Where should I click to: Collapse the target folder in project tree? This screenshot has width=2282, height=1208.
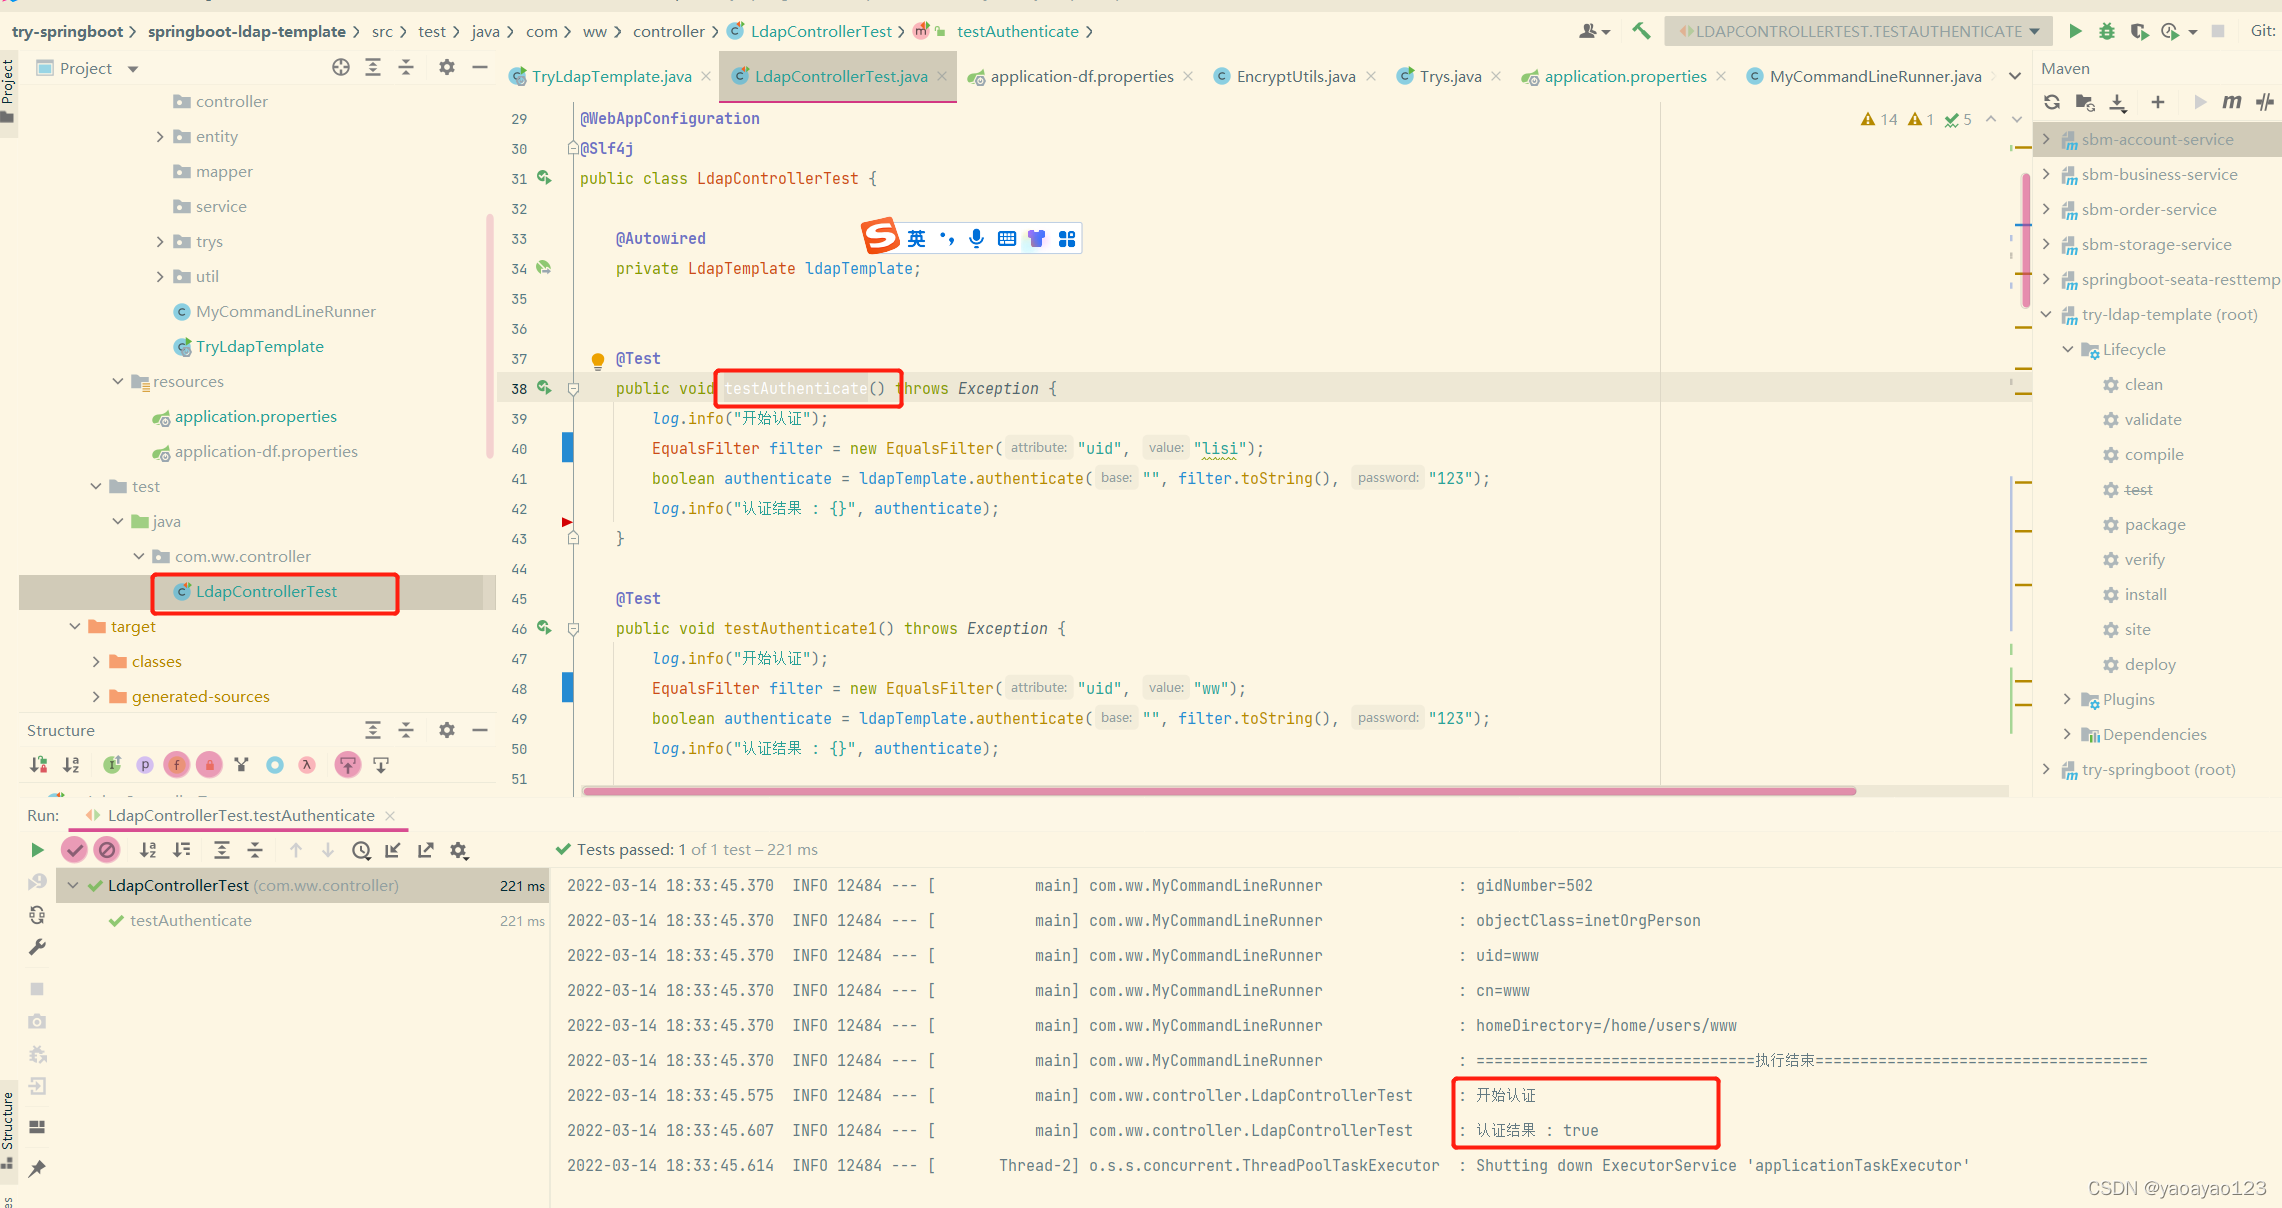coord(75,626)
